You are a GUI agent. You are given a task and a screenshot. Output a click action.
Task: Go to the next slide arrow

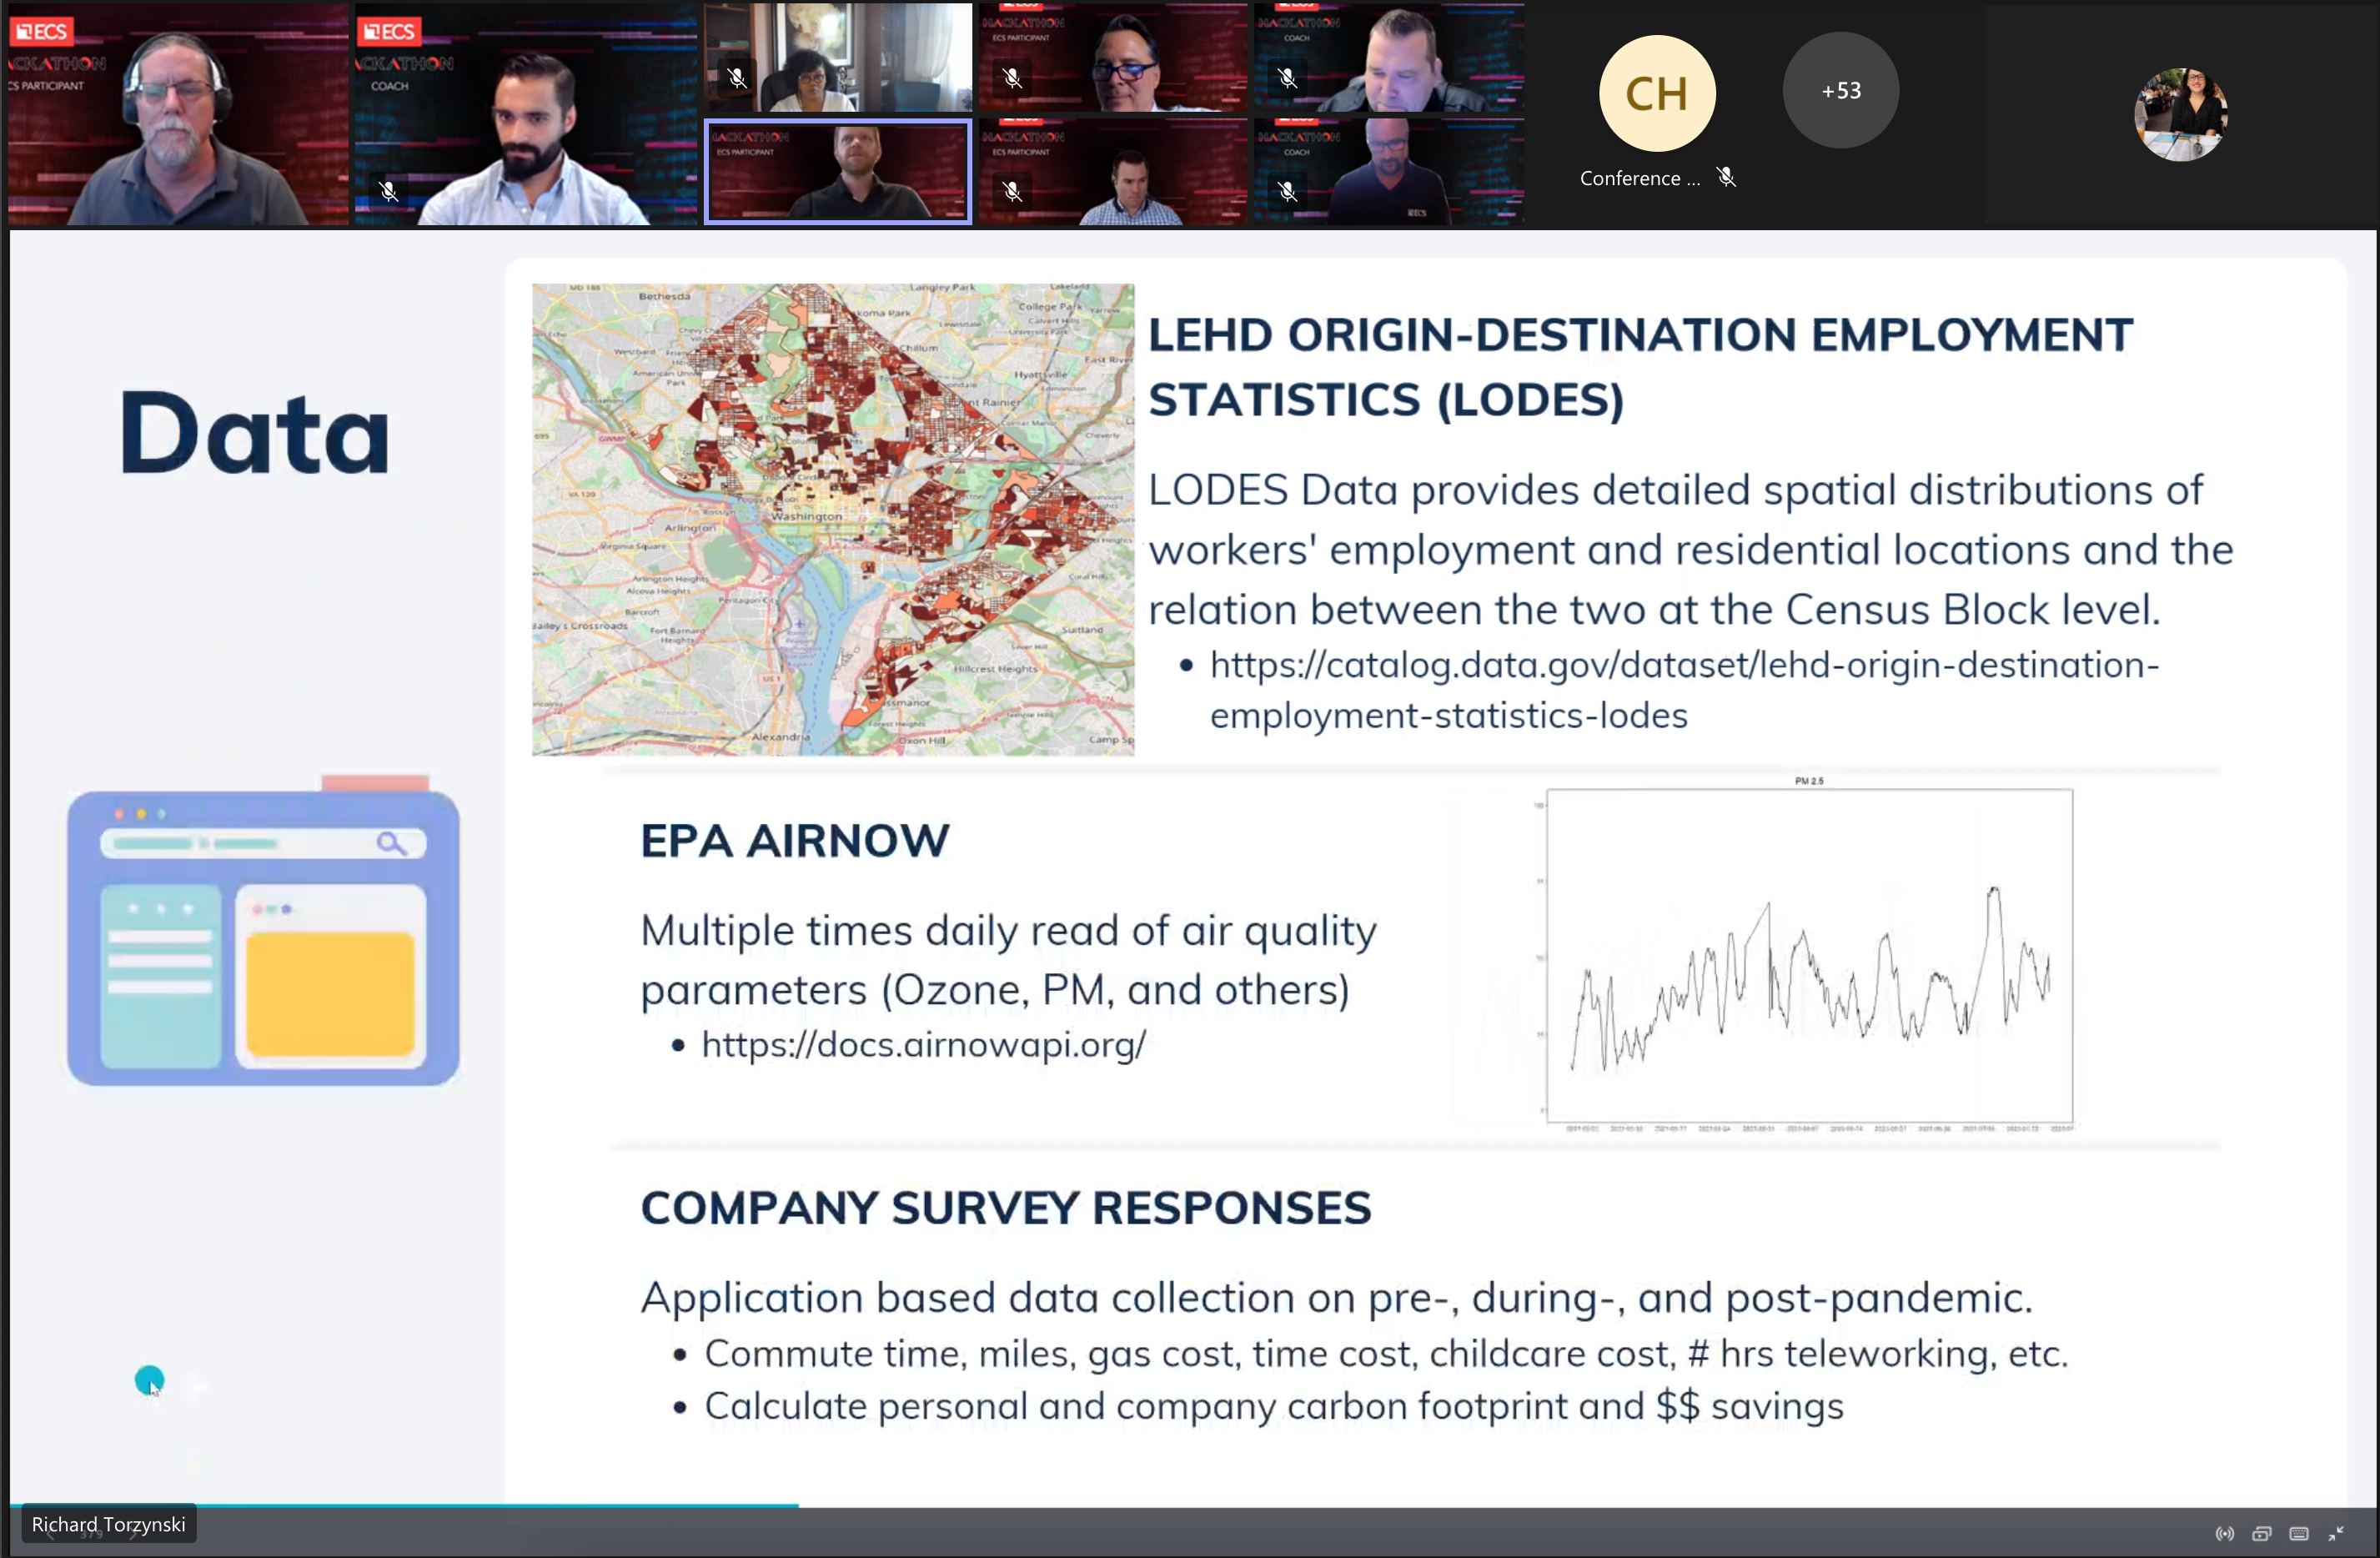tap(134, 1534)
